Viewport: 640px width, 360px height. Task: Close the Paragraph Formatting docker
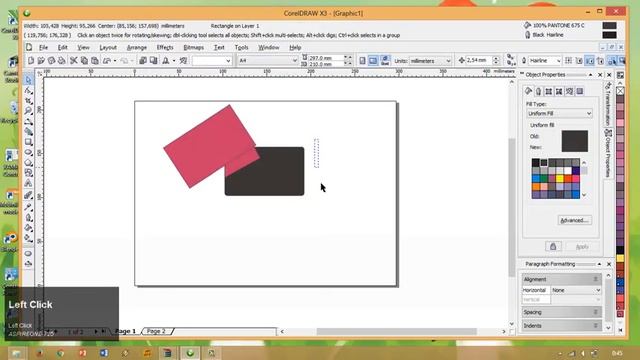click(x=609, y=264)
